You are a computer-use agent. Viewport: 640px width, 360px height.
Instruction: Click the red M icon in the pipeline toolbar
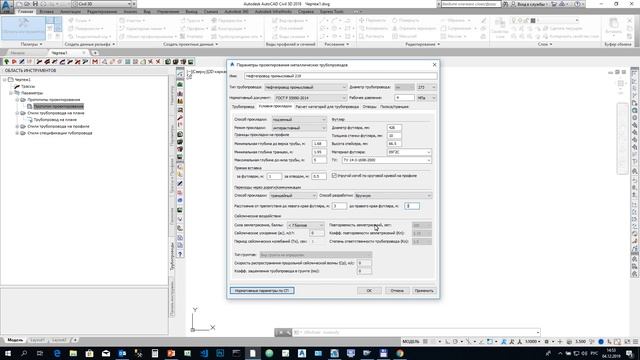(x=95, y=62)
